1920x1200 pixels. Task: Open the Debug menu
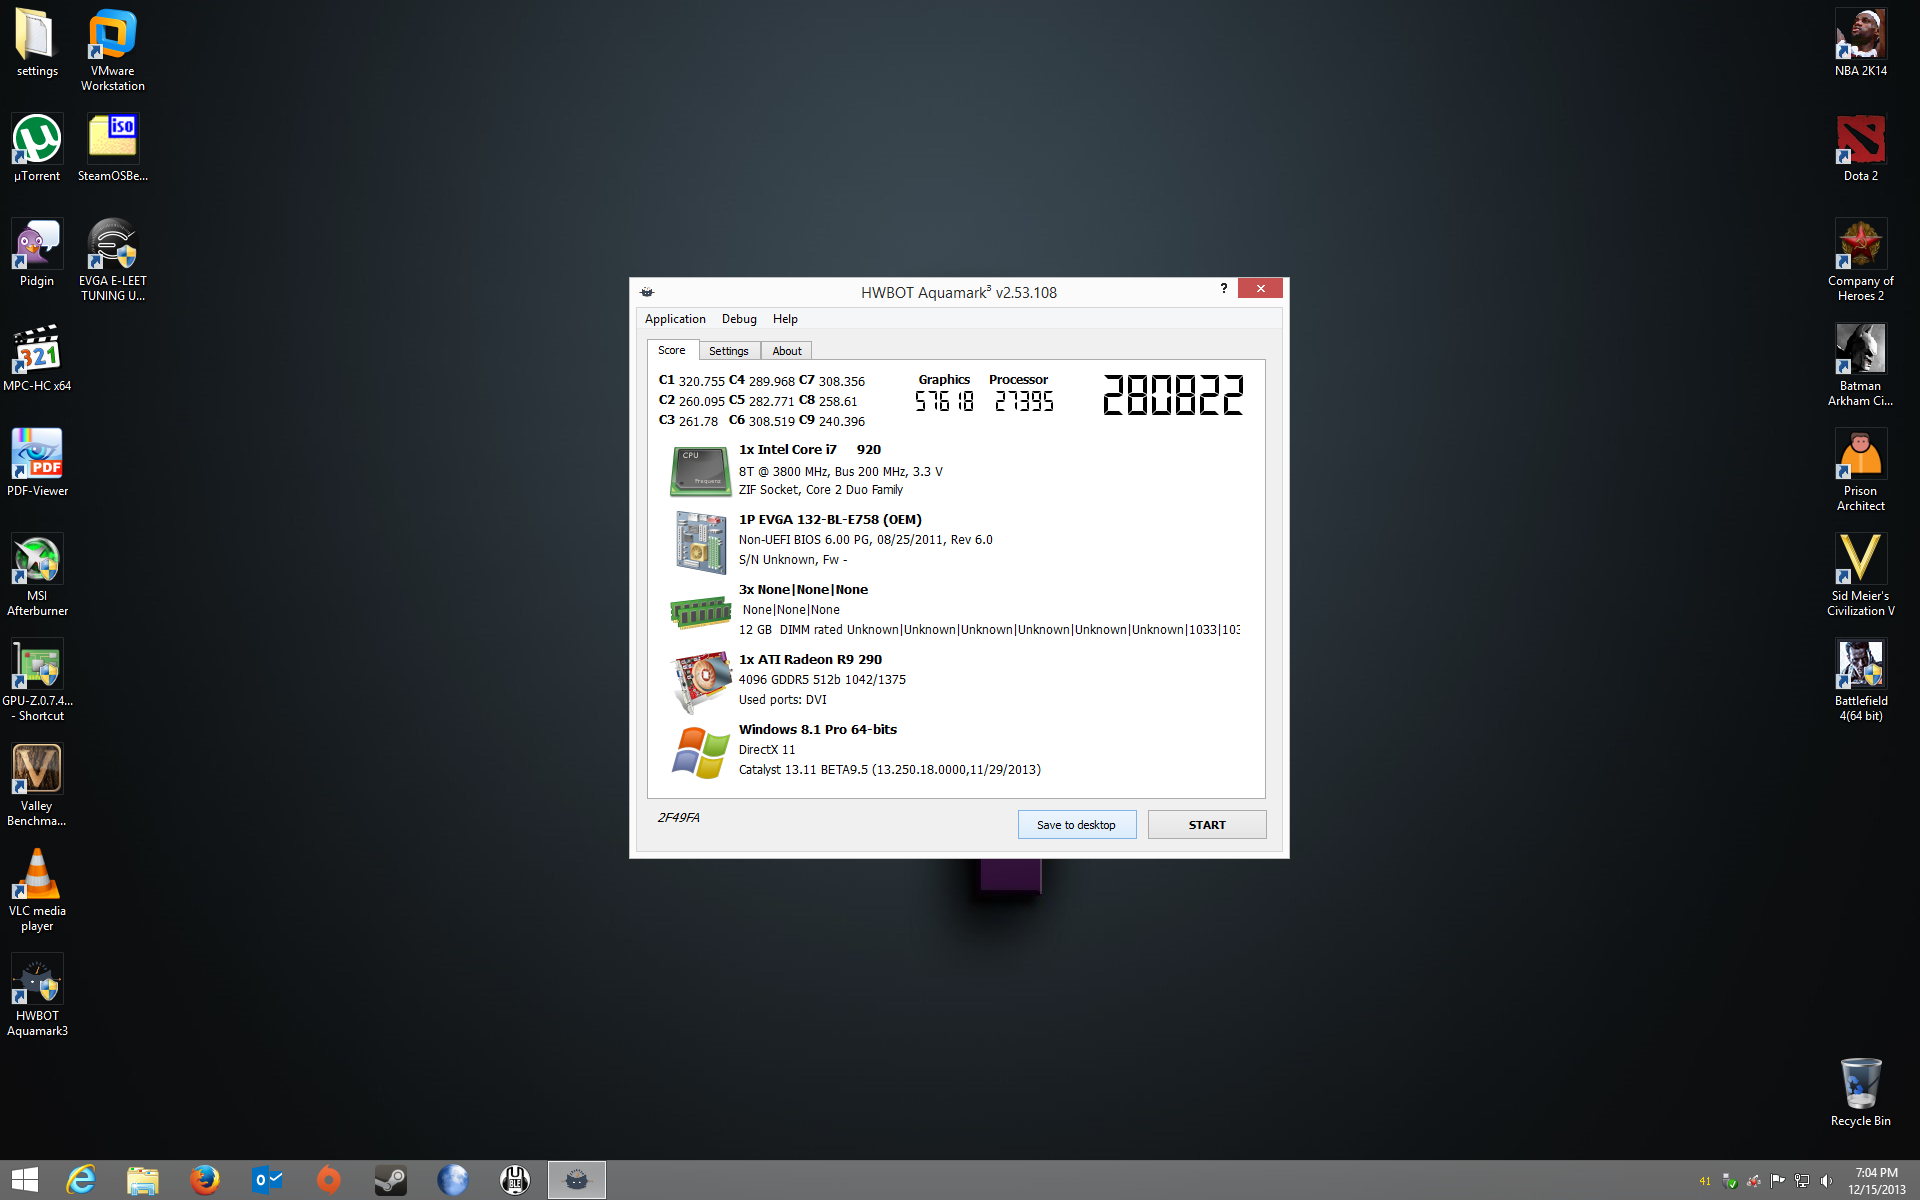pyautogui.click(x=739, y=319)
